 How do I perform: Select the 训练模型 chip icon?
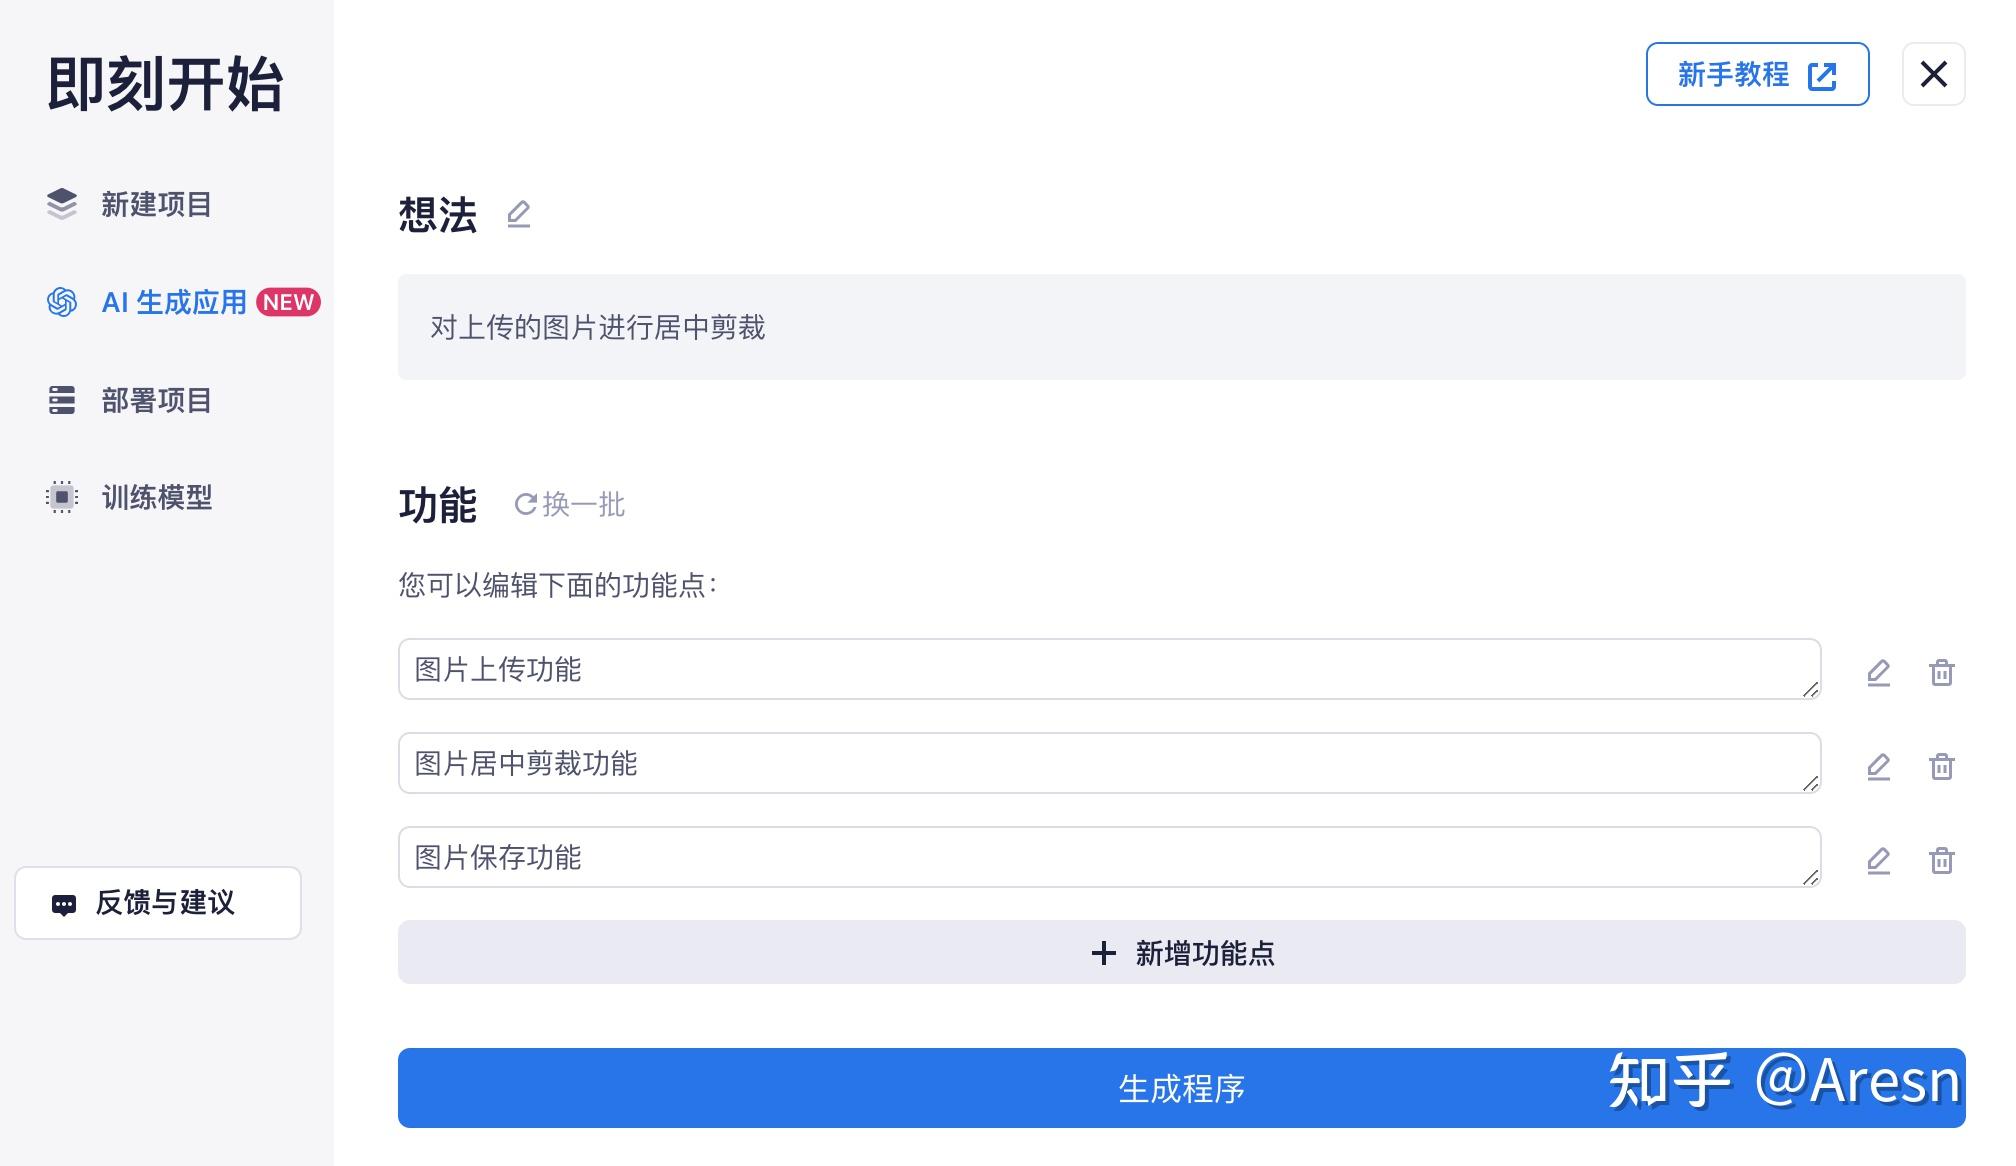click(x=63, y=497)
